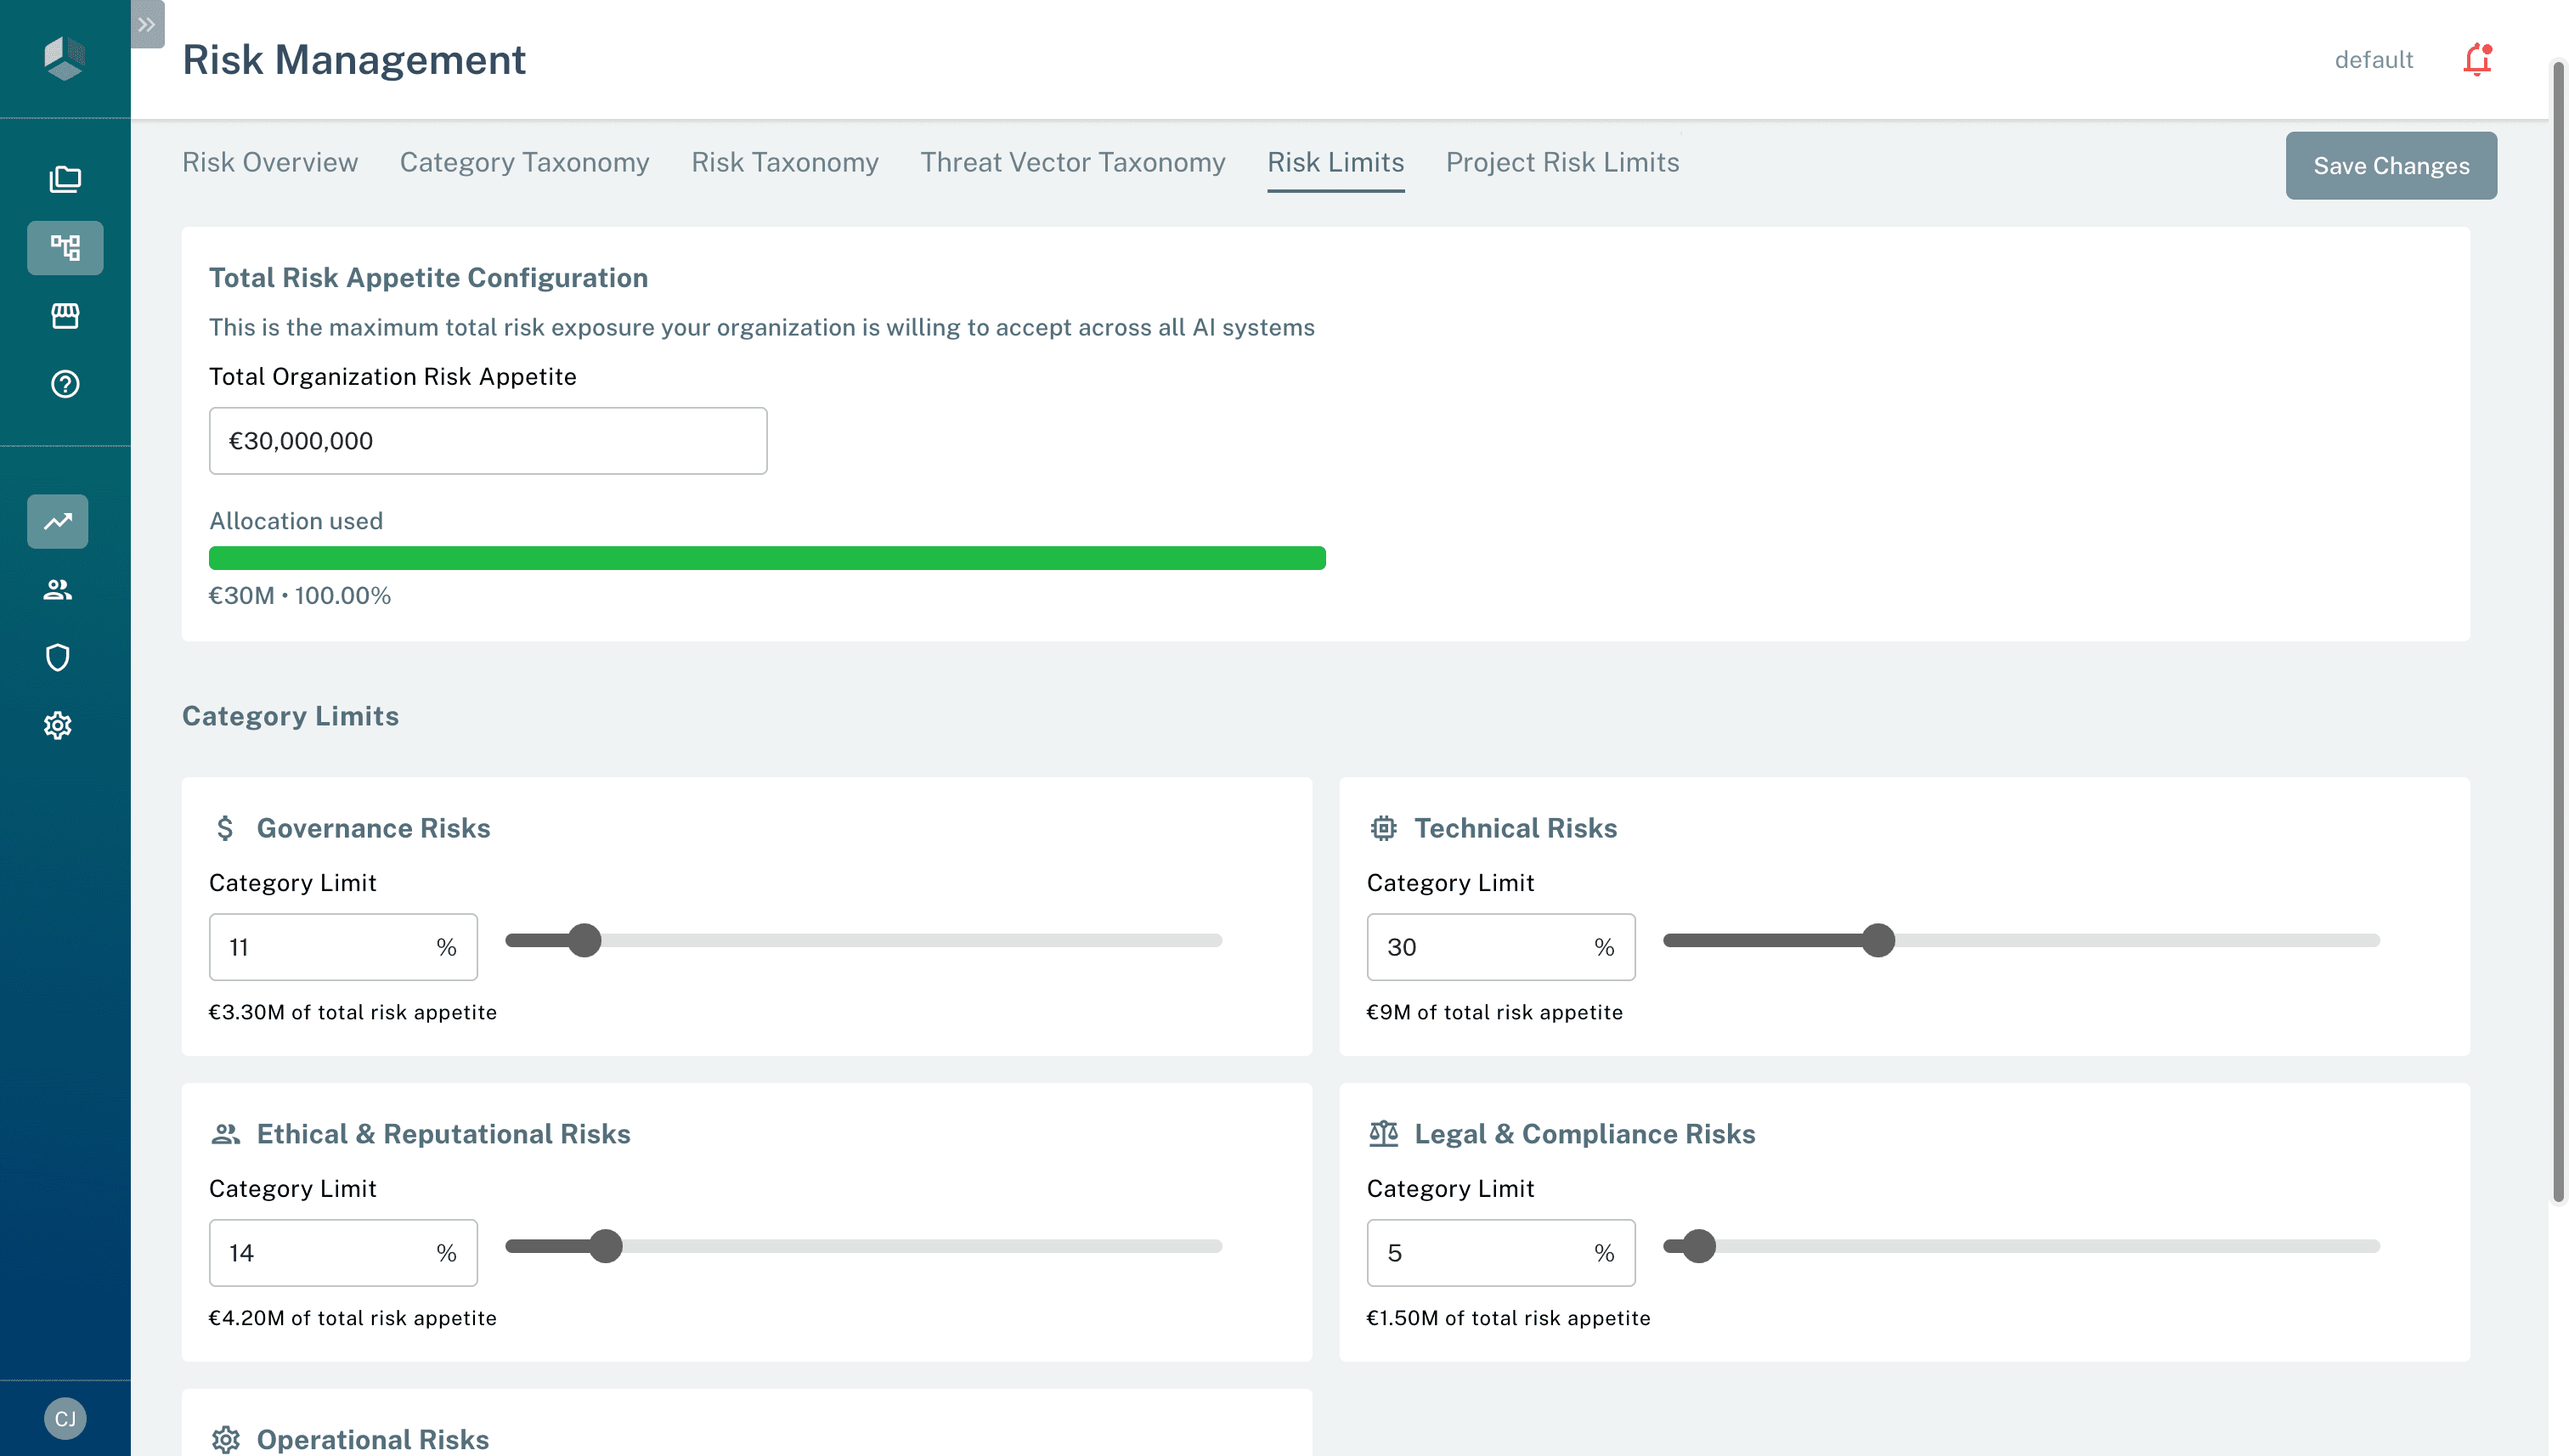Open the shield security sidebar icon
The width and height of the screenshot is (2569, 1456).
(x=58, y=657)
